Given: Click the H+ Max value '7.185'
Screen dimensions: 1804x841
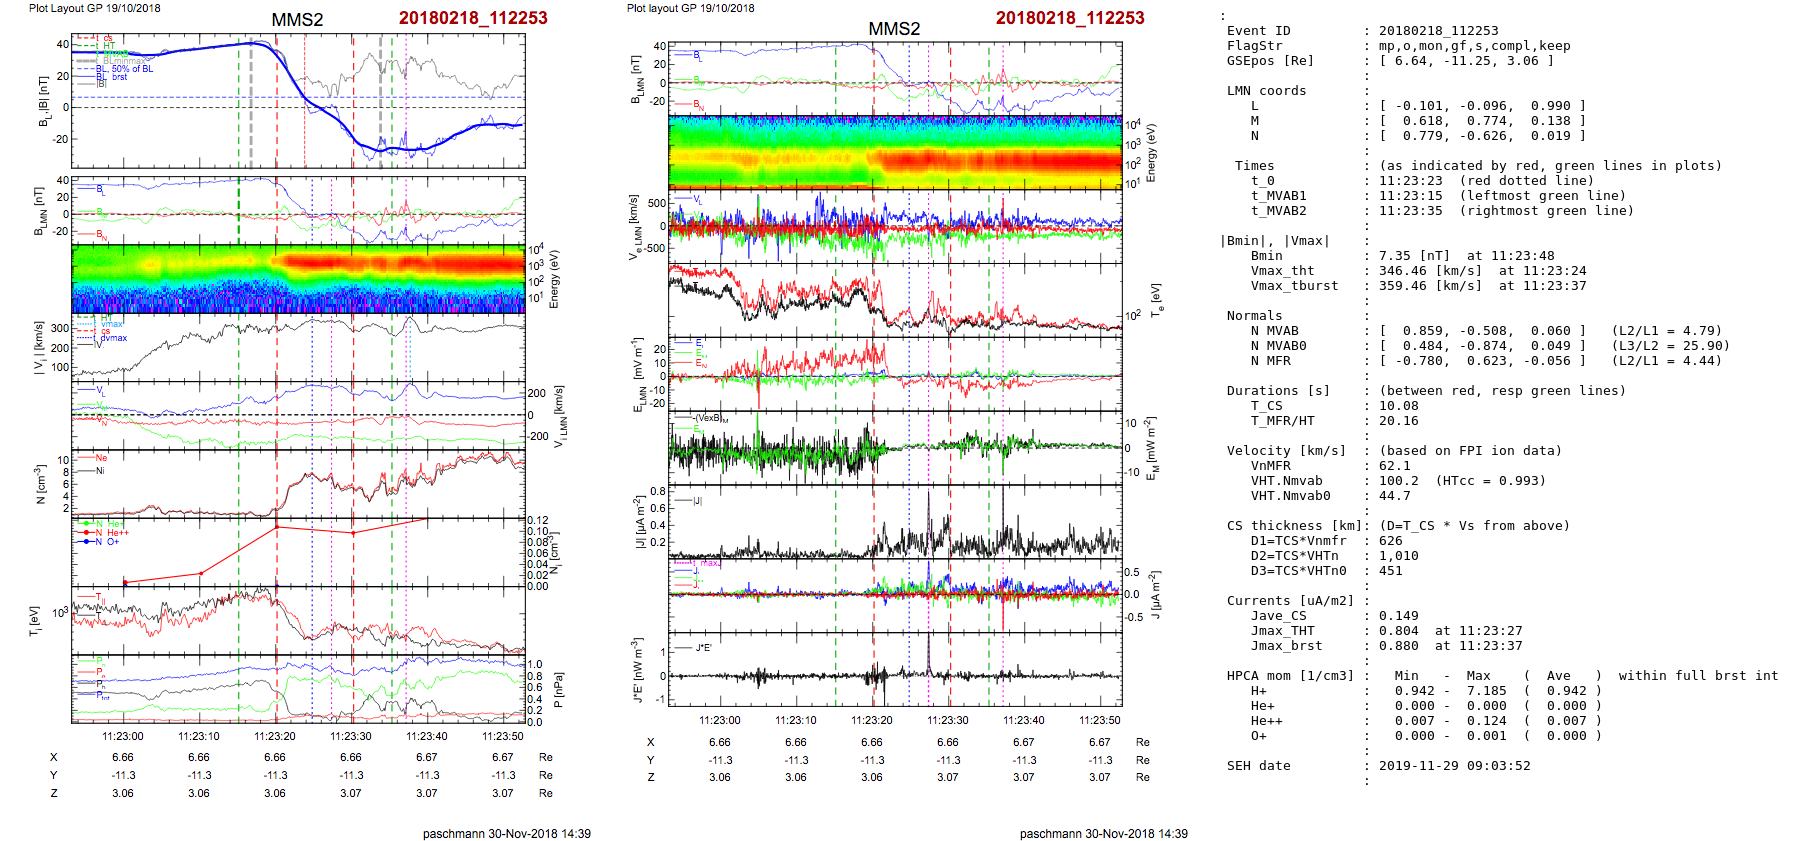Looking at the screenshot, I should coord(1487,691).
